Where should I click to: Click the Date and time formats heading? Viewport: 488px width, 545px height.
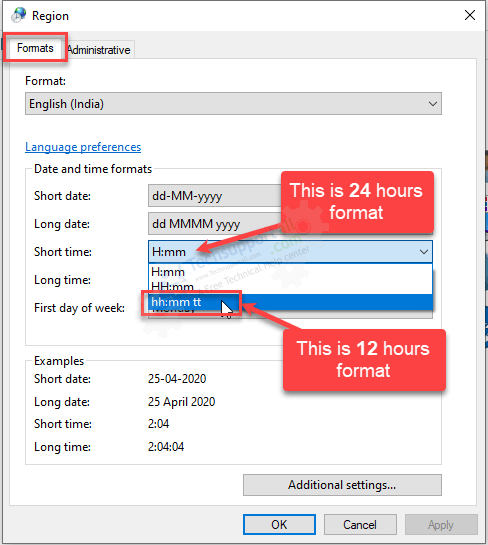click(x=93, y=169)
